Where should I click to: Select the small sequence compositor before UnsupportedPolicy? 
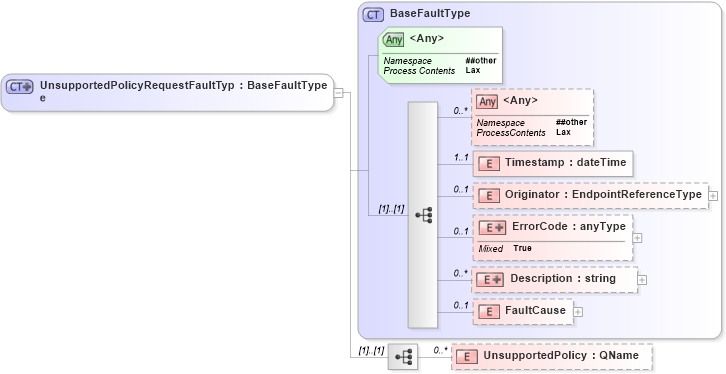(x=403, y=357)
